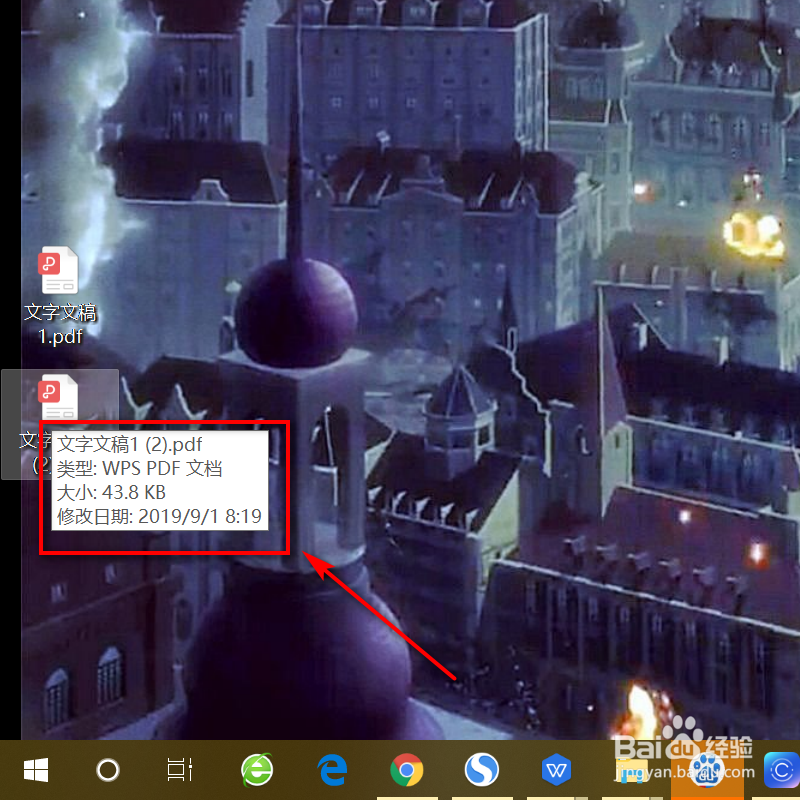Select the 文字文稿1 (2).pdf desktop icon

click(x=58, y=396)
